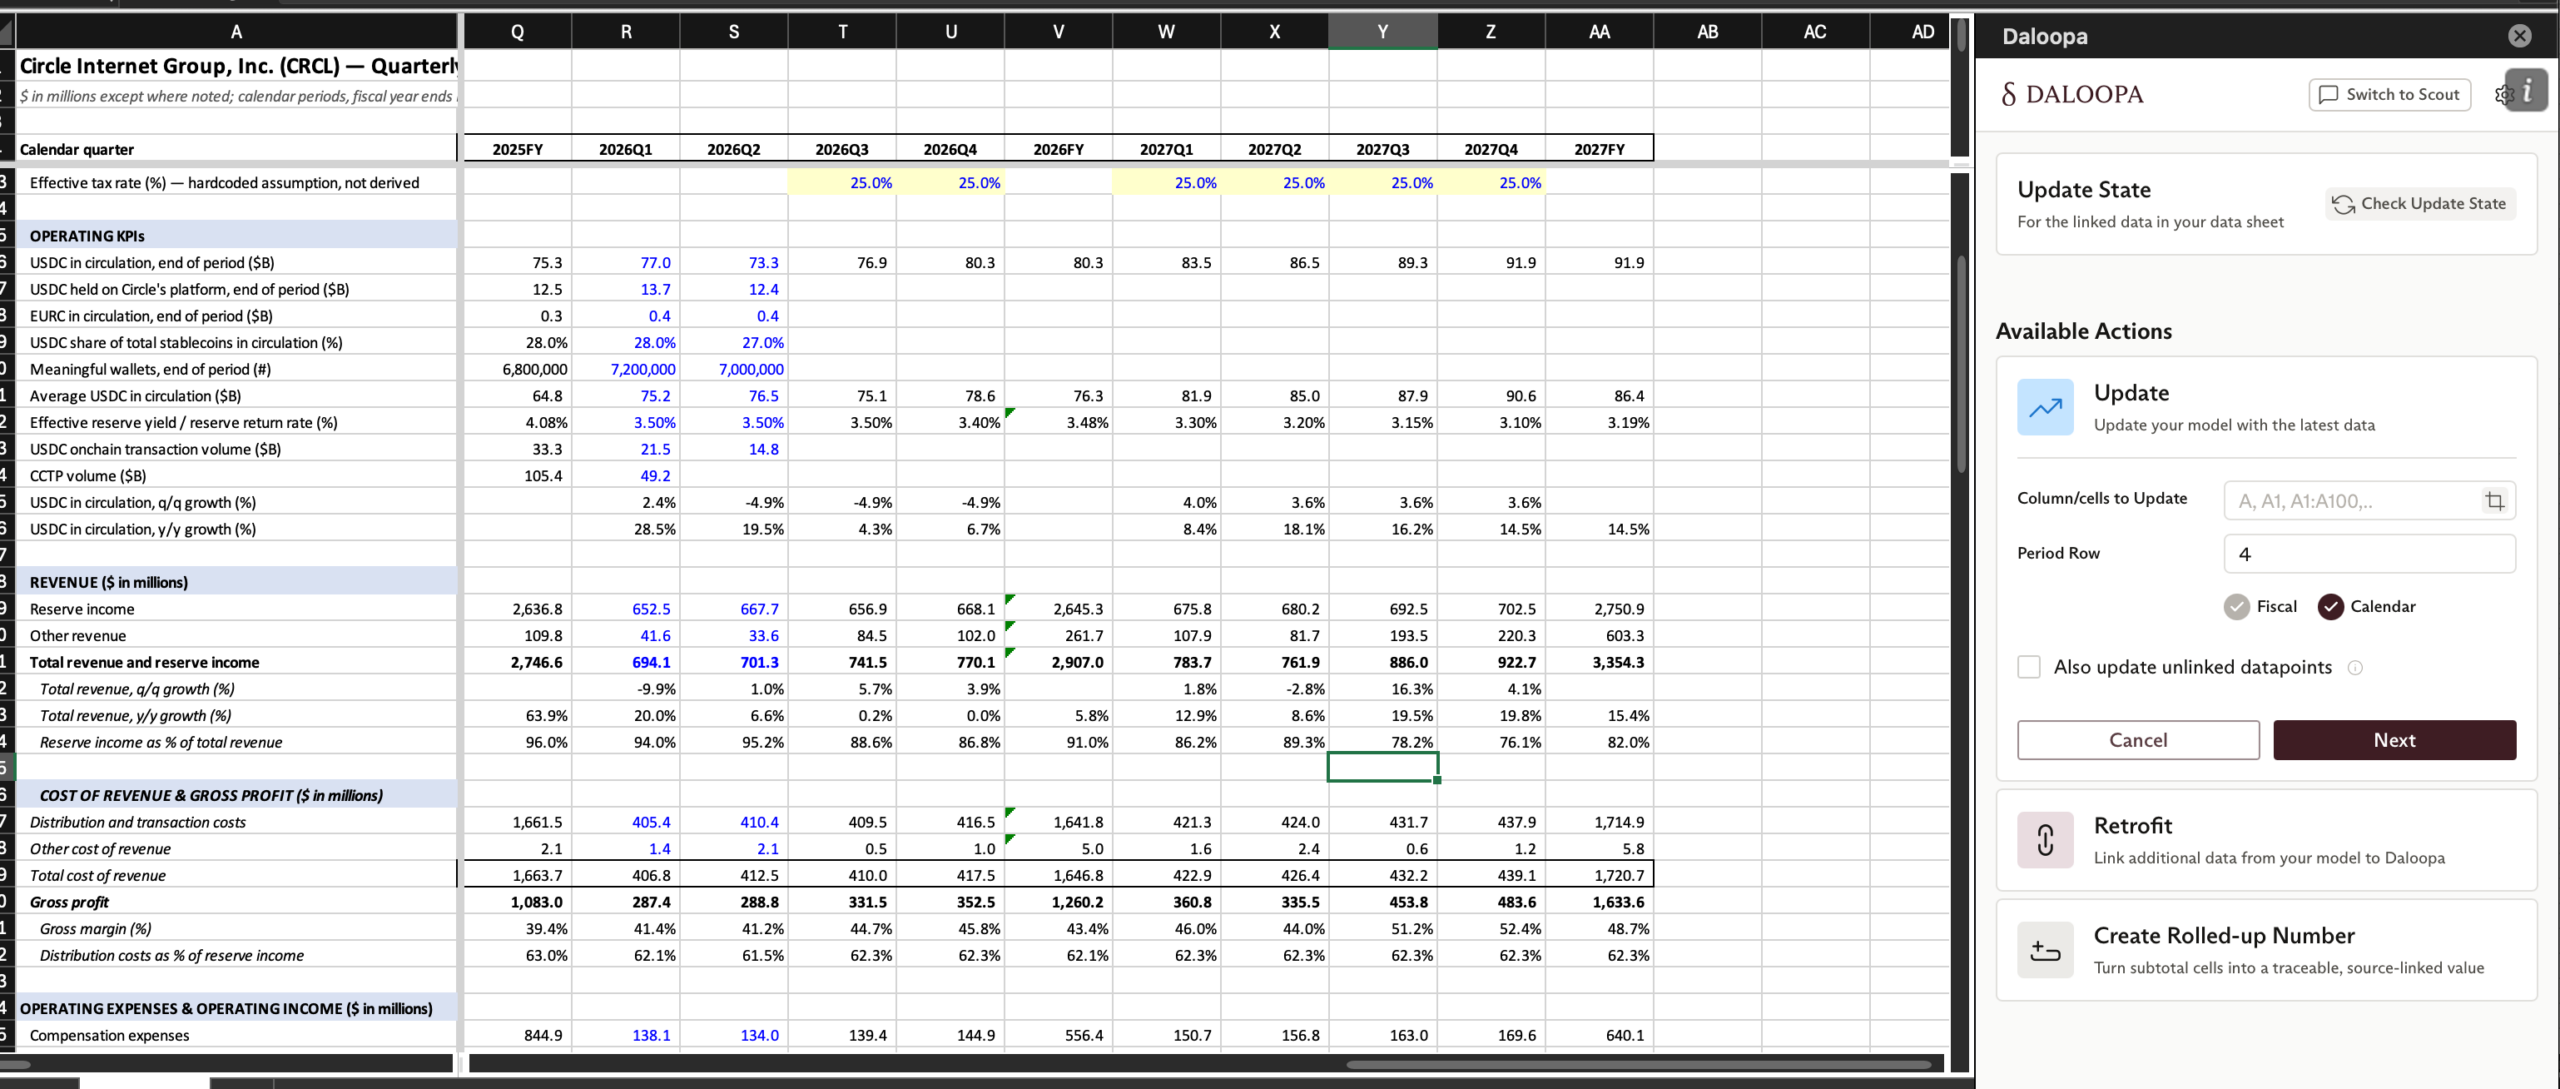
Task: Select column V header
Action: pos(1058,32)
